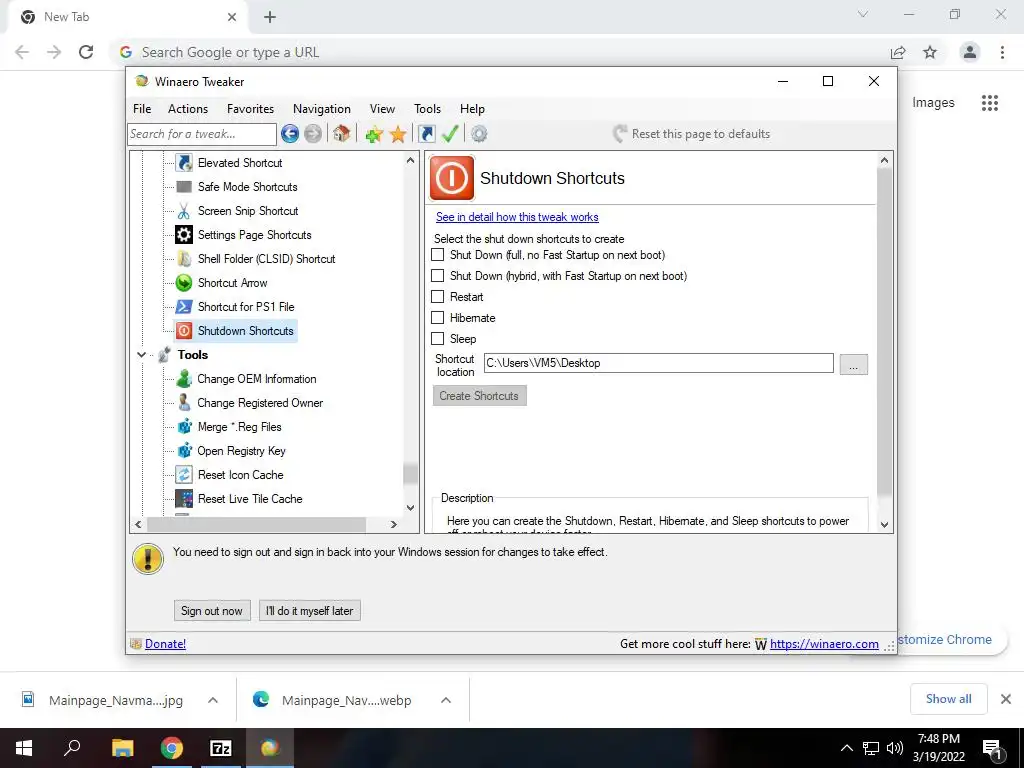Image resolution: width=1024 pixels, height=768 pixels.
Task: Open the Actions menu
Action: pos(187,109)
